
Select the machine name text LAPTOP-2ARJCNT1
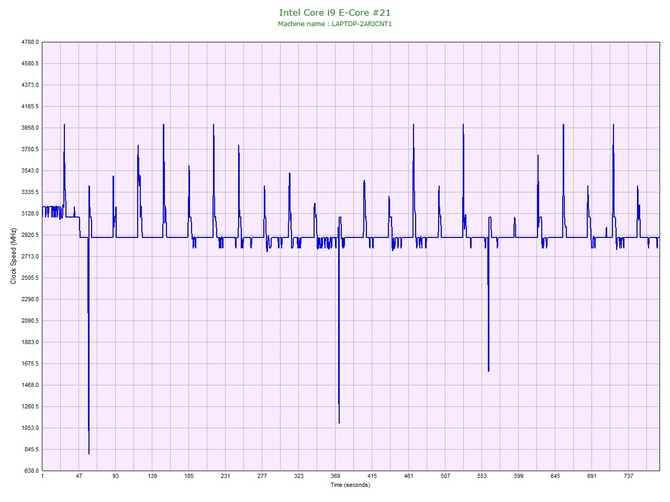pyautogui.click(x=361, y=24)
